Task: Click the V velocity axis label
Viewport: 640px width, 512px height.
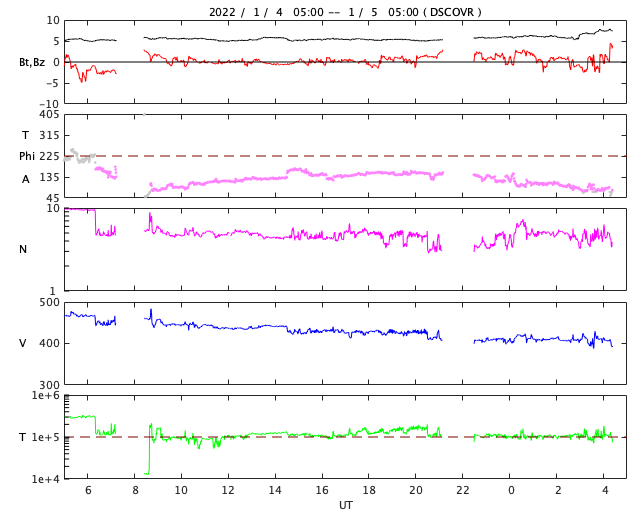Action: (23, 343)
